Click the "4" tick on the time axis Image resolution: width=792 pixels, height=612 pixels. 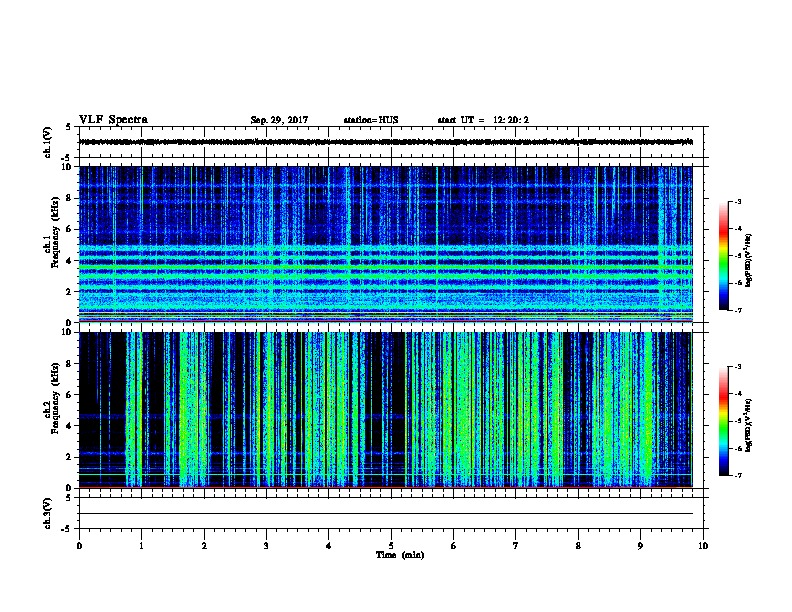(x=329, y=546)
